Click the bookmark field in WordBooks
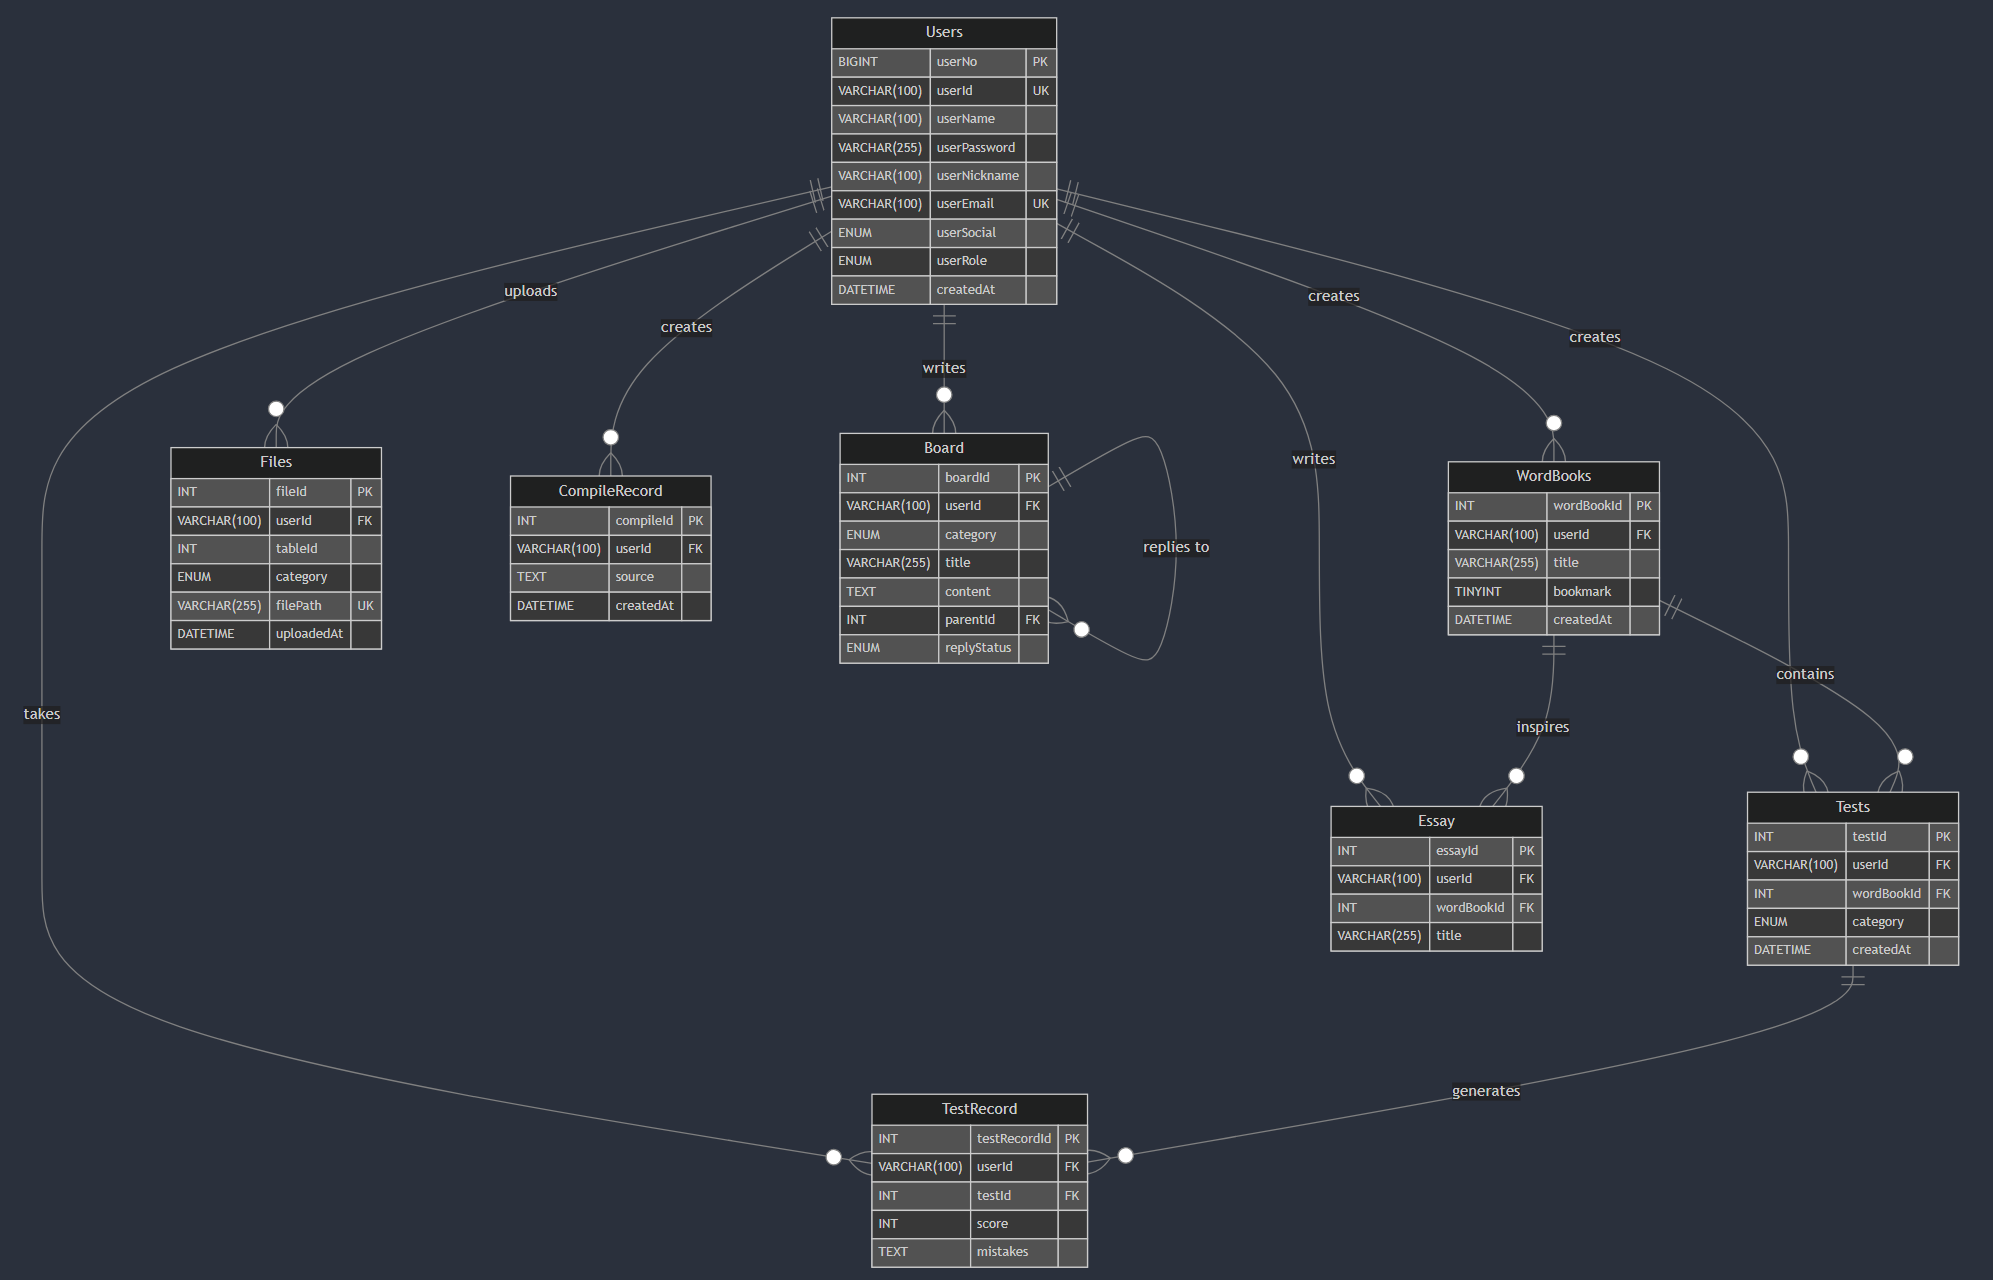The width and height of the screenshot is (1993, 1280). (x=1581, y=592)
